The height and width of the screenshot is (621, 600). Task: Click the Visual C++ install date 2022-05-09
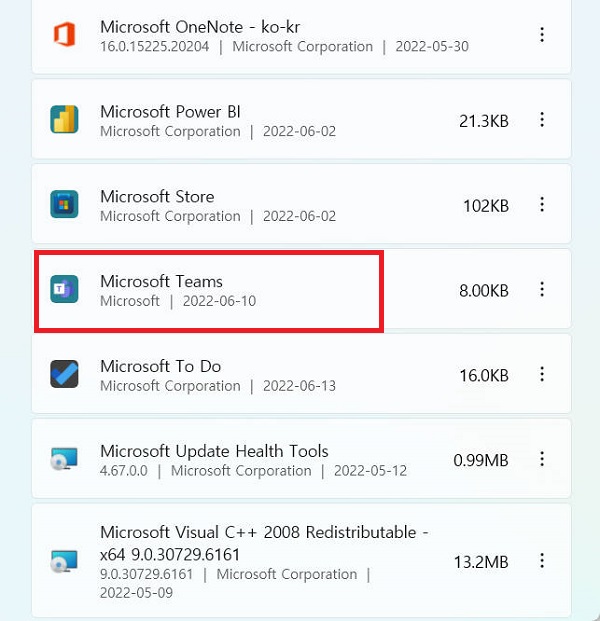click(x=137, y=593)
